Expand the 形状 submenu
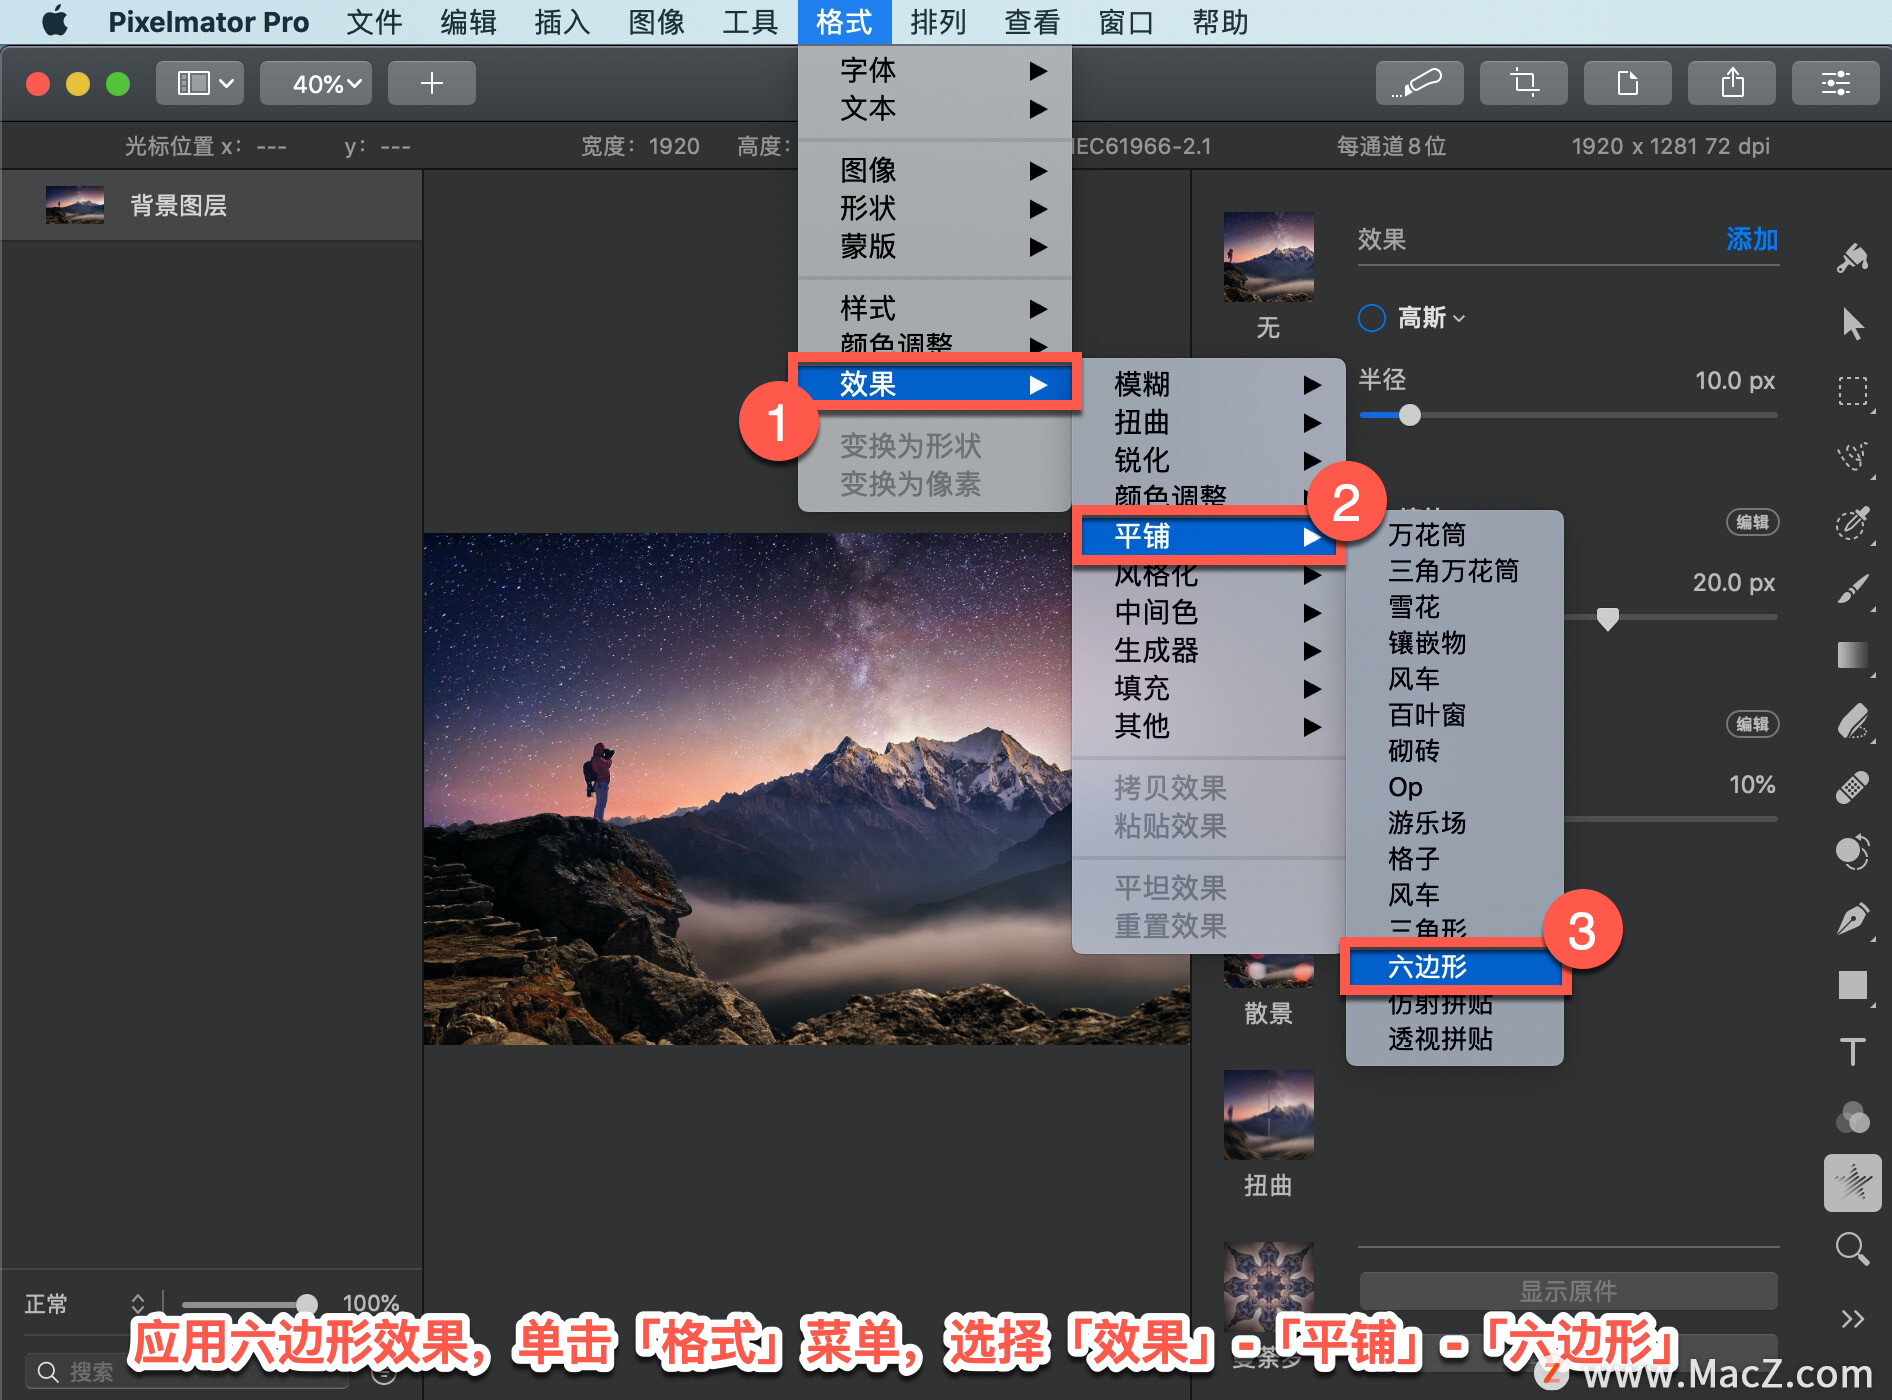This screenshot has width=1892, height=1400. tap(935, 208)
